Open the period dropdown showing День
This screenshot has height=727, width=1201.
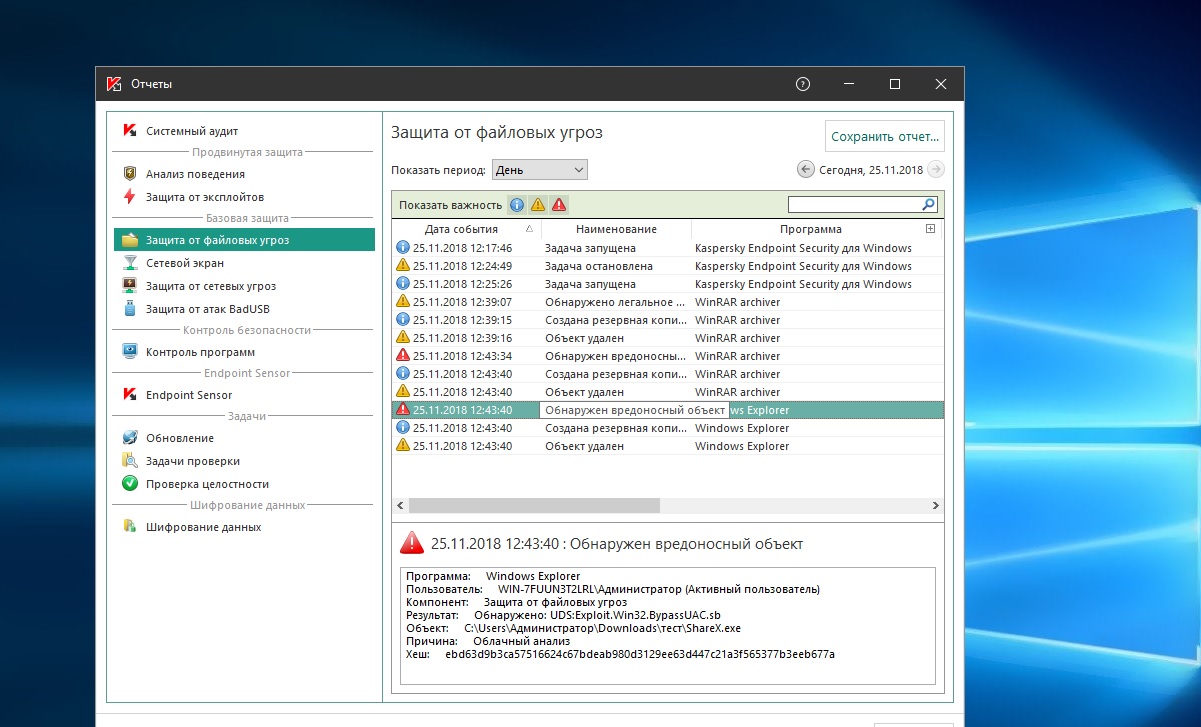539,170
